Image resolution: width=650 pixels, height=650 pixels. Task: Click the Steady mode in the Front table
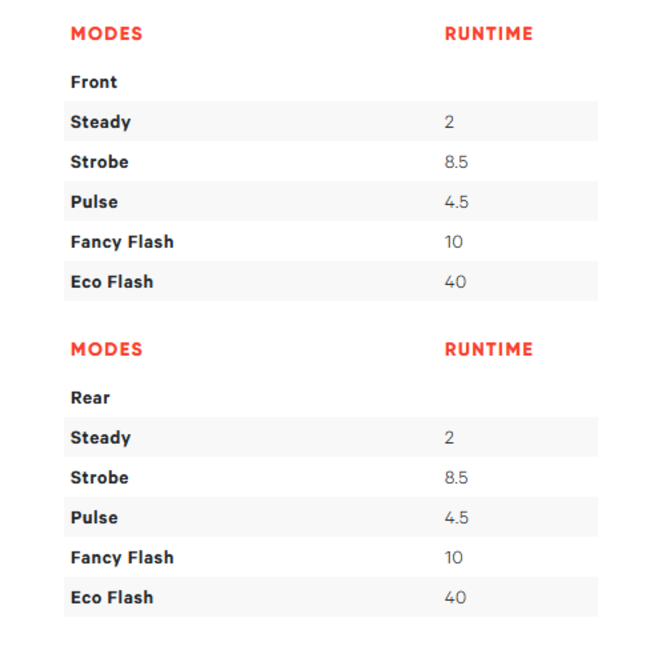coord(100,122)
